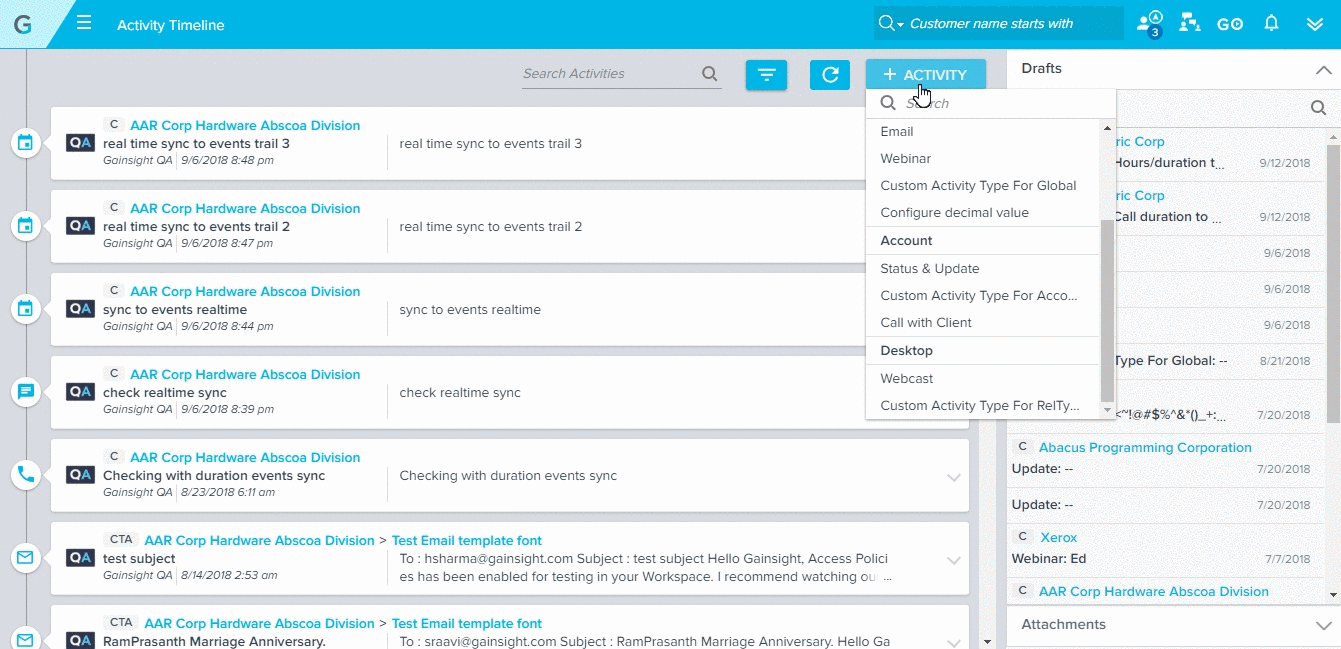Viewport: 1341px width, 649px height.
Task: Click the timeline scroll down arrow
Action: click(x=988, y=641)
